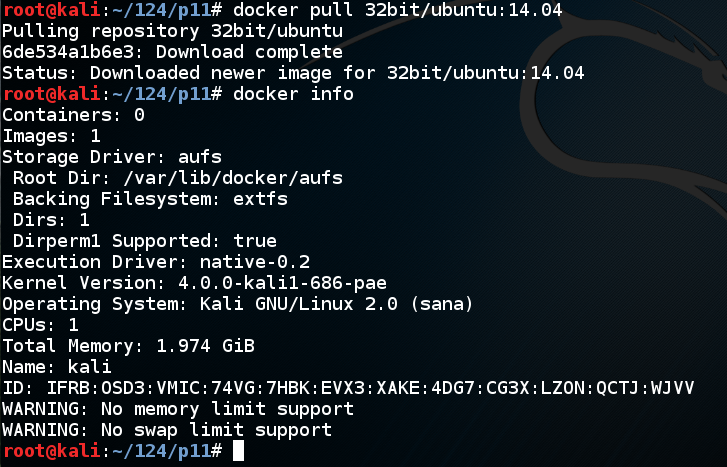Image resolution: width=727 pixels, height=467 pixels.
Task: Click the 'Images: 1' line
Action: point(51,136)
